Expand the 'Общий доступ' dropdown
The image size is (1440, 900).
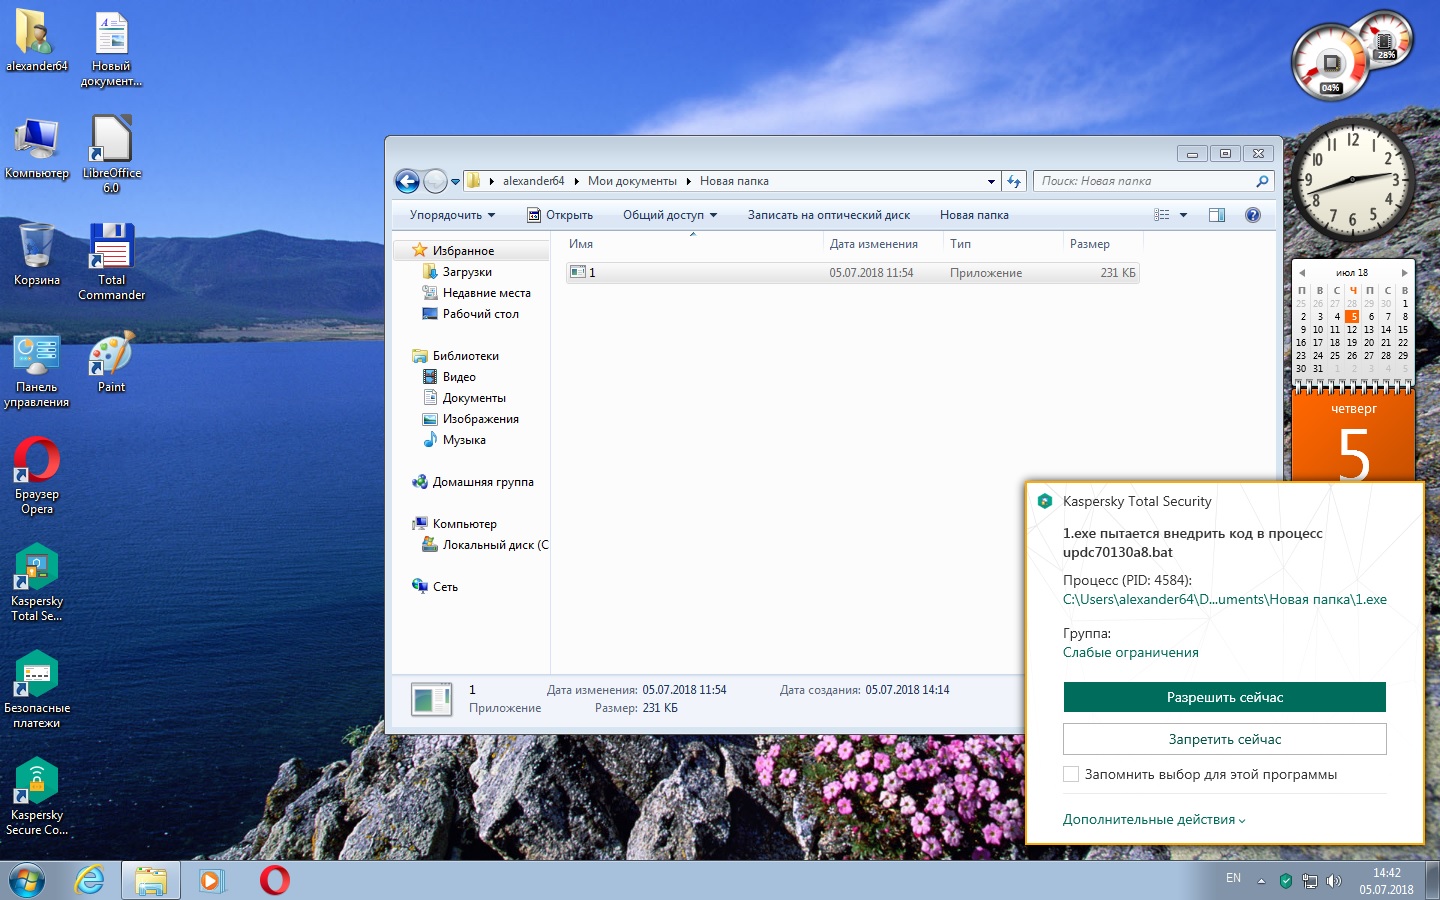coord(670,215)
